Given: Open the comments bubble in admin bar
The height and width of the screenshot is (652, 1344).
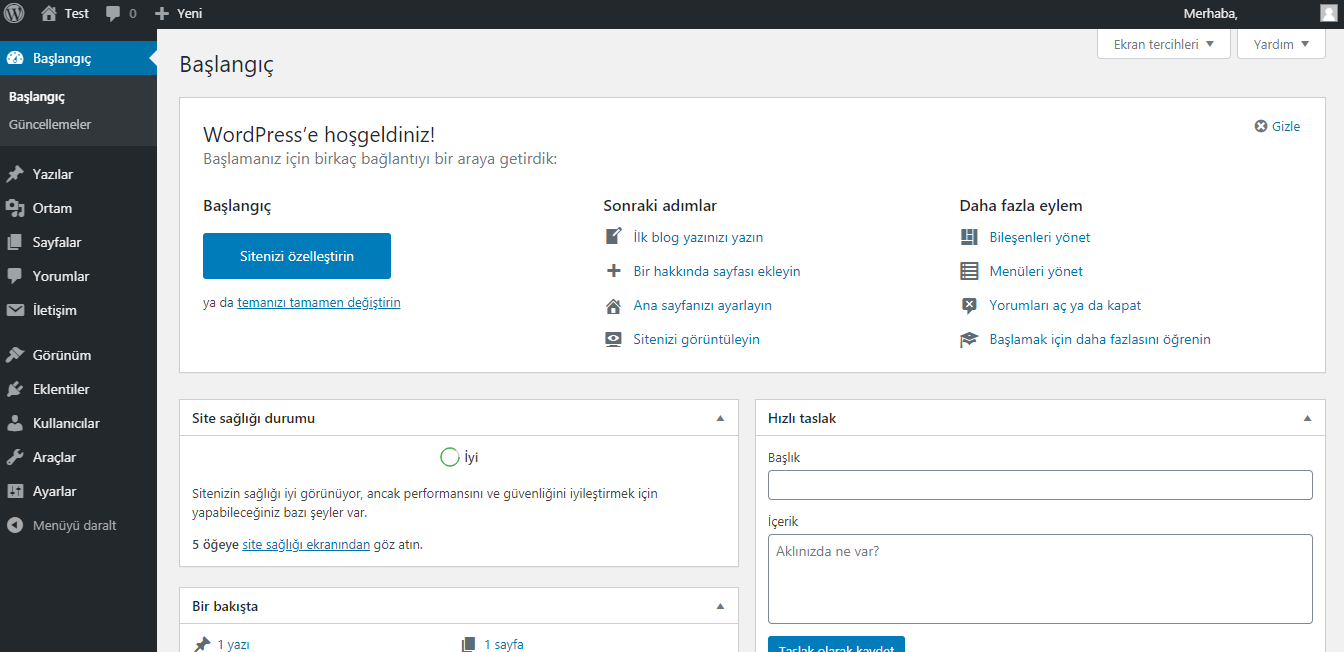Looking at the screenshot, I should [x=113, y=14].
